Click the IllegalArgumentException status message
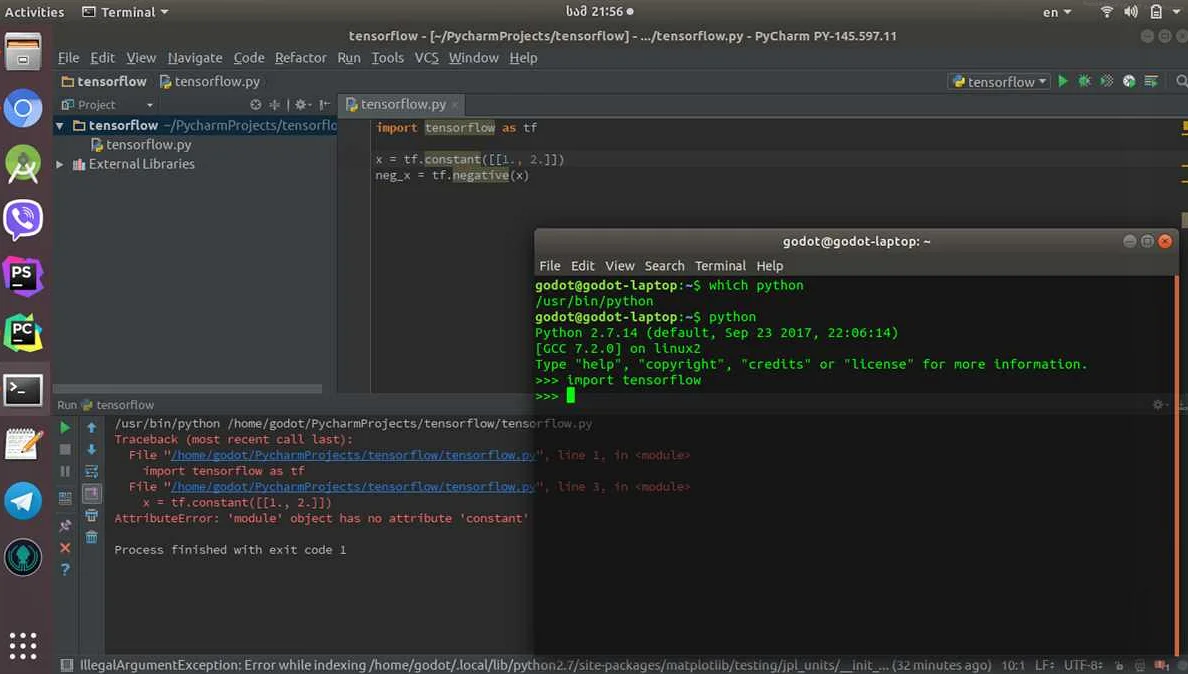1188x674 pixels. (x=535, y=665)
